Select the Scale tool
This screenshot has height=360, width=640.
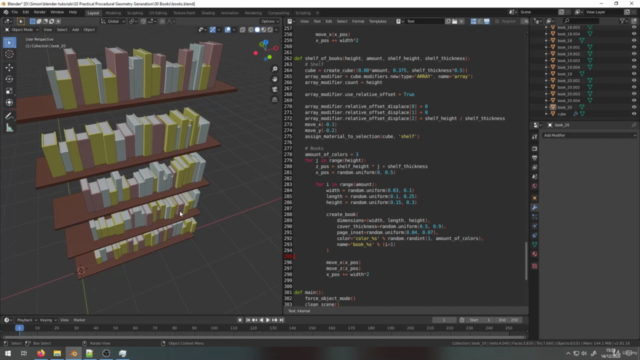tap(9, 91)
